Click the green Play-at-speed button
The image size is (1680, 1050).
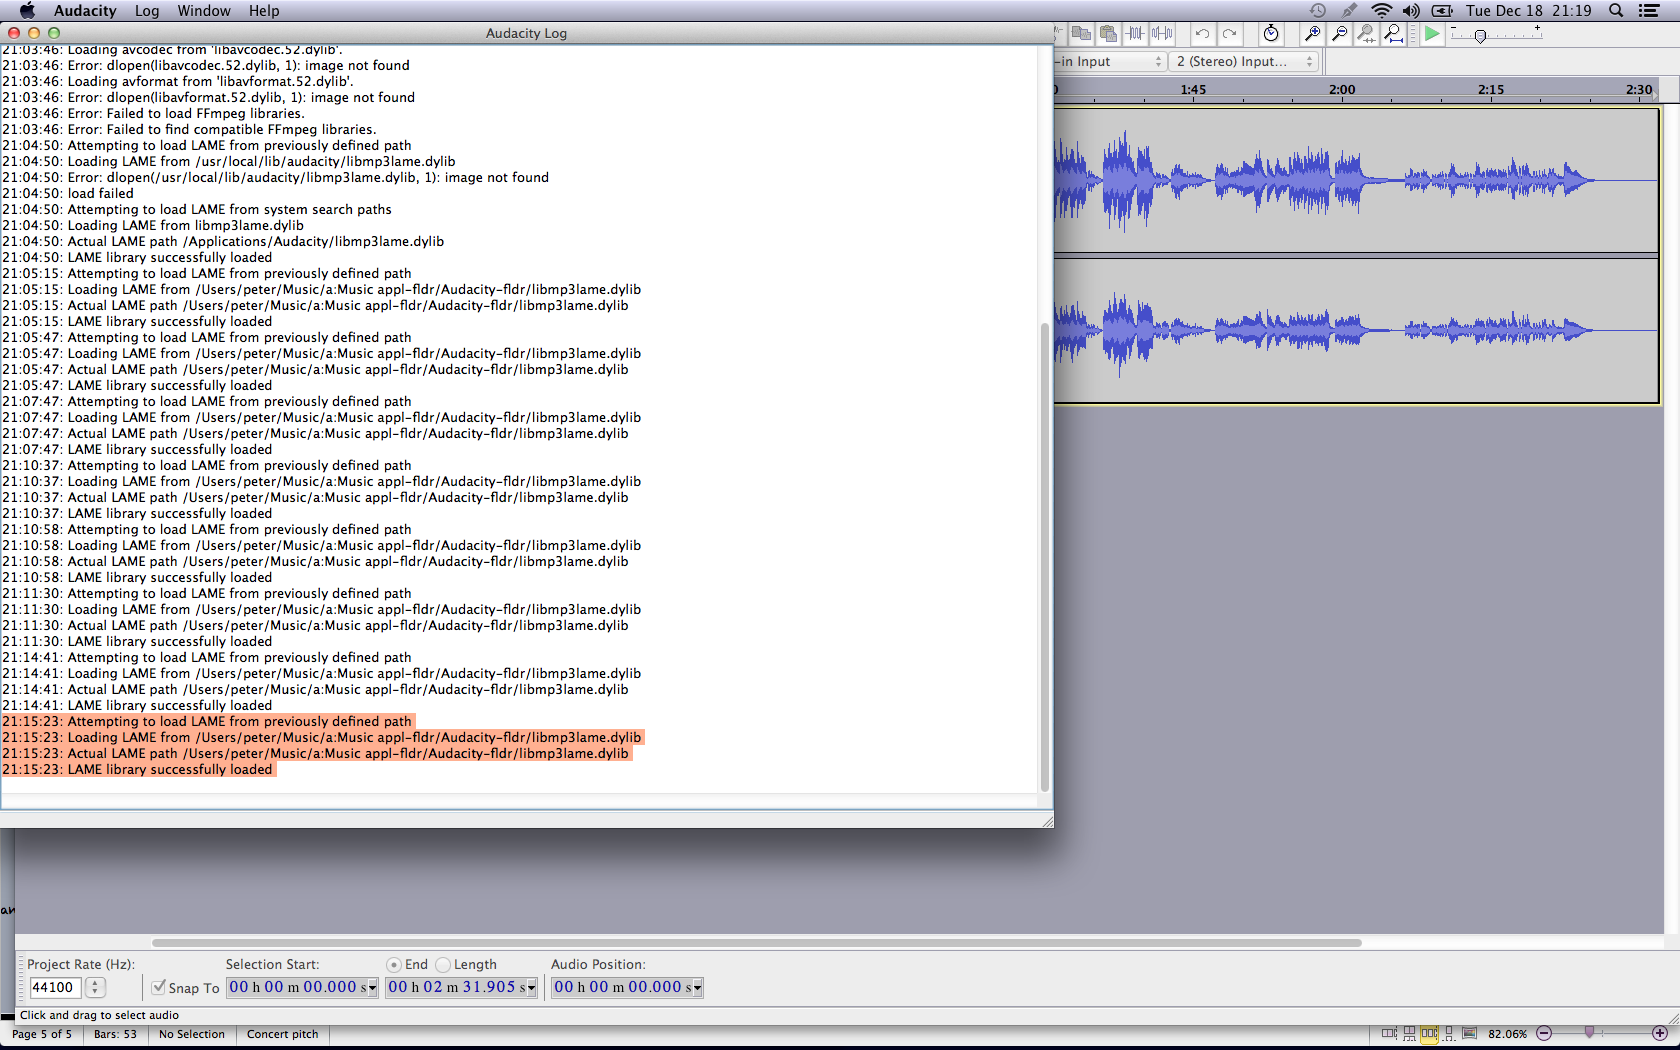tap(1432, 34)
